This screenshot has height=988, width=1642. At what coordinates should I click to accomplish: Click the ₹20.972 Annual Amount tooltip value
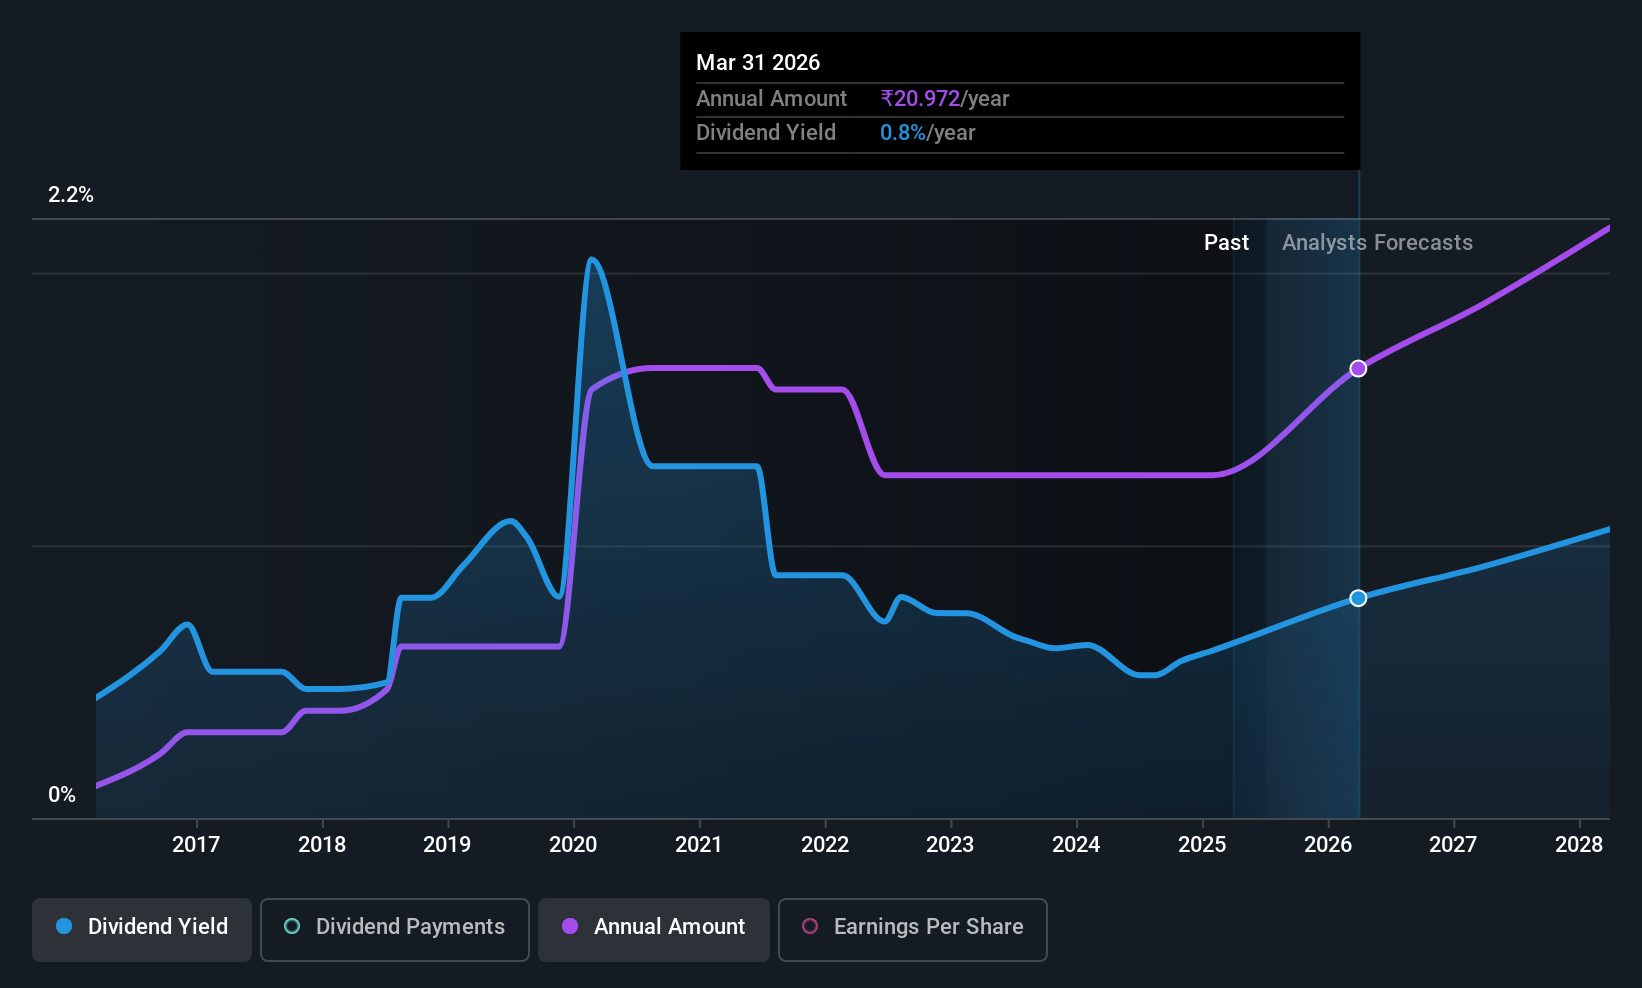point(920,99)
